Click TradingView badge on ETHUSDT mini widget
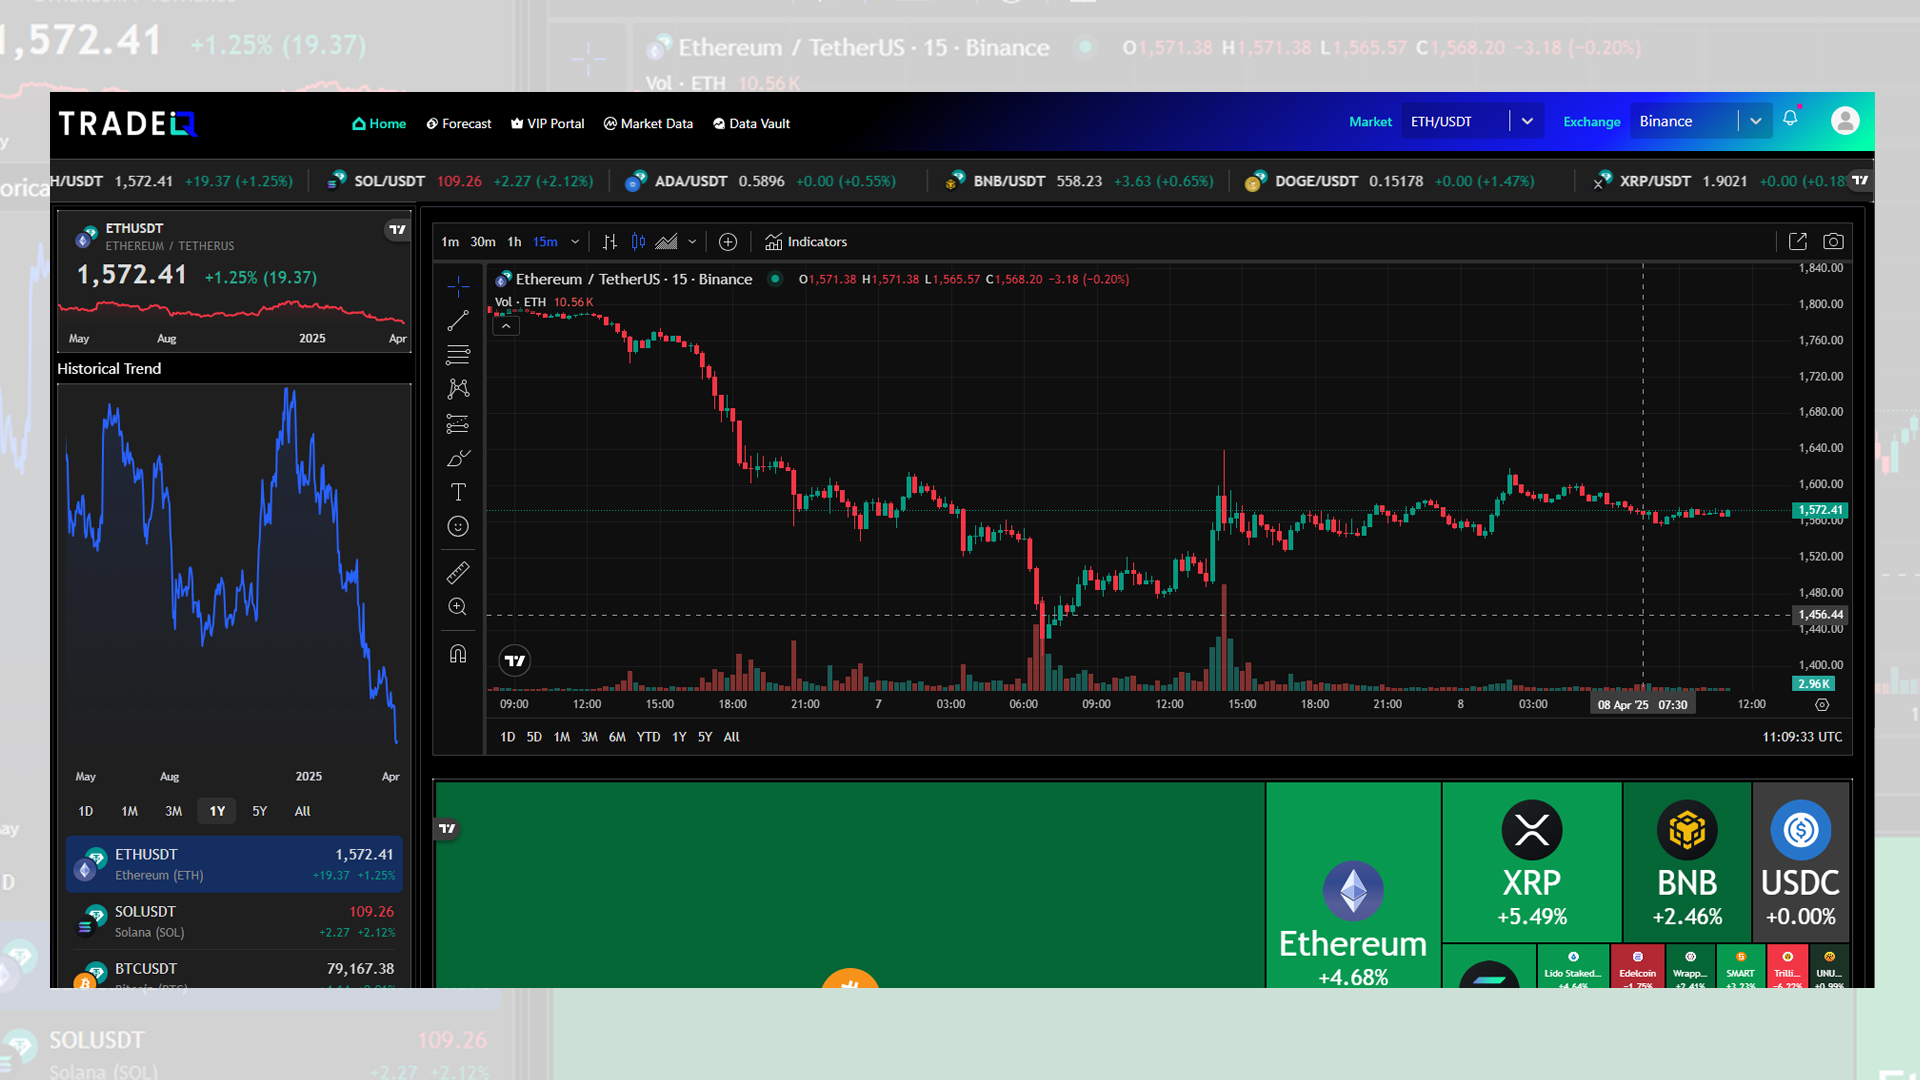Viewport: 1920px width, 1080px height. 397,230
